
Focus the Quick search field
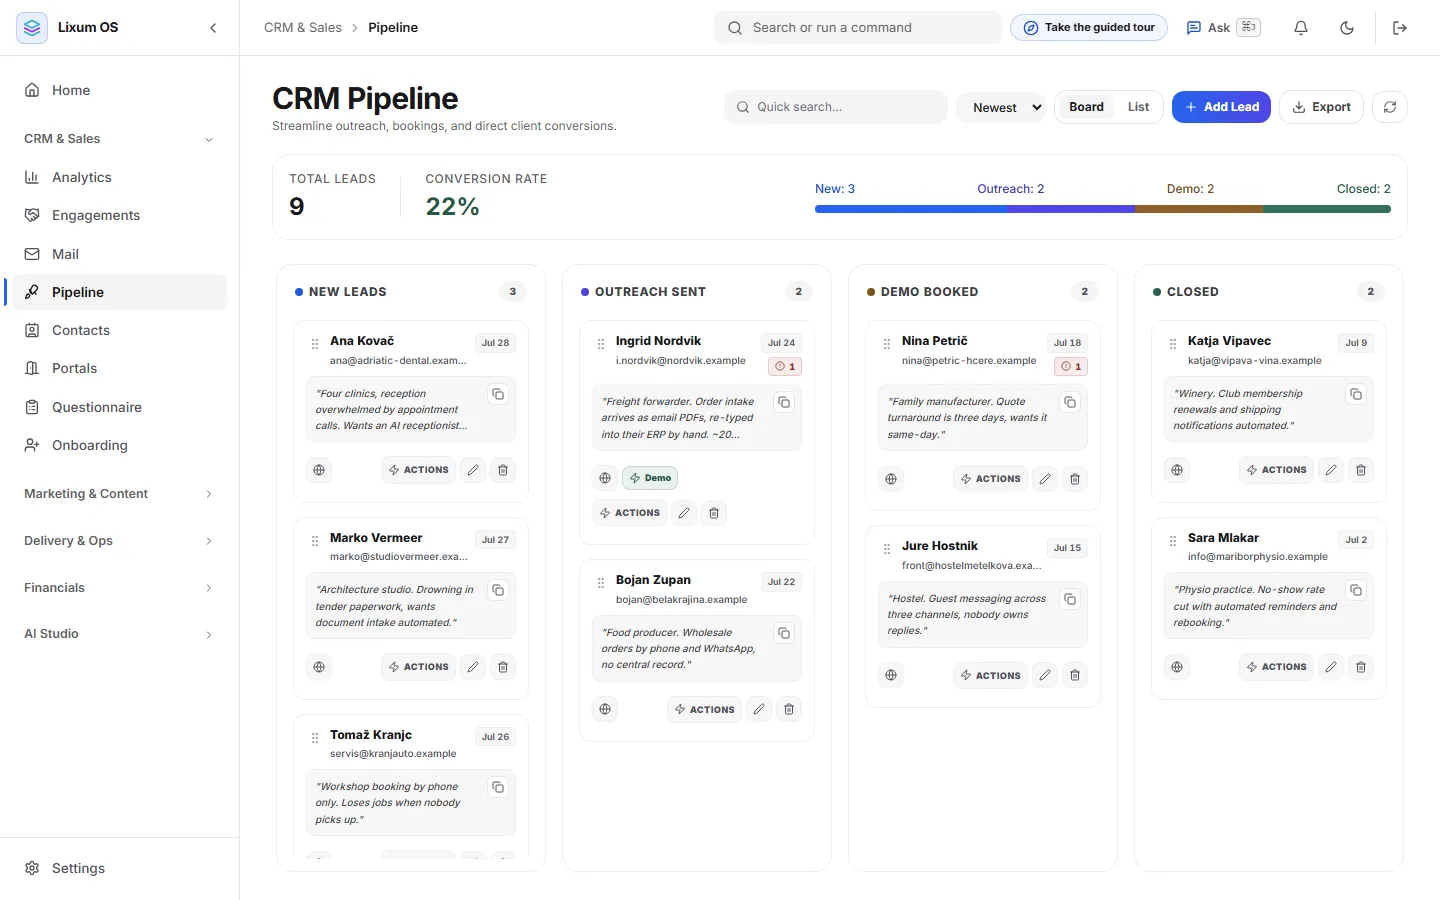point(836,107)
